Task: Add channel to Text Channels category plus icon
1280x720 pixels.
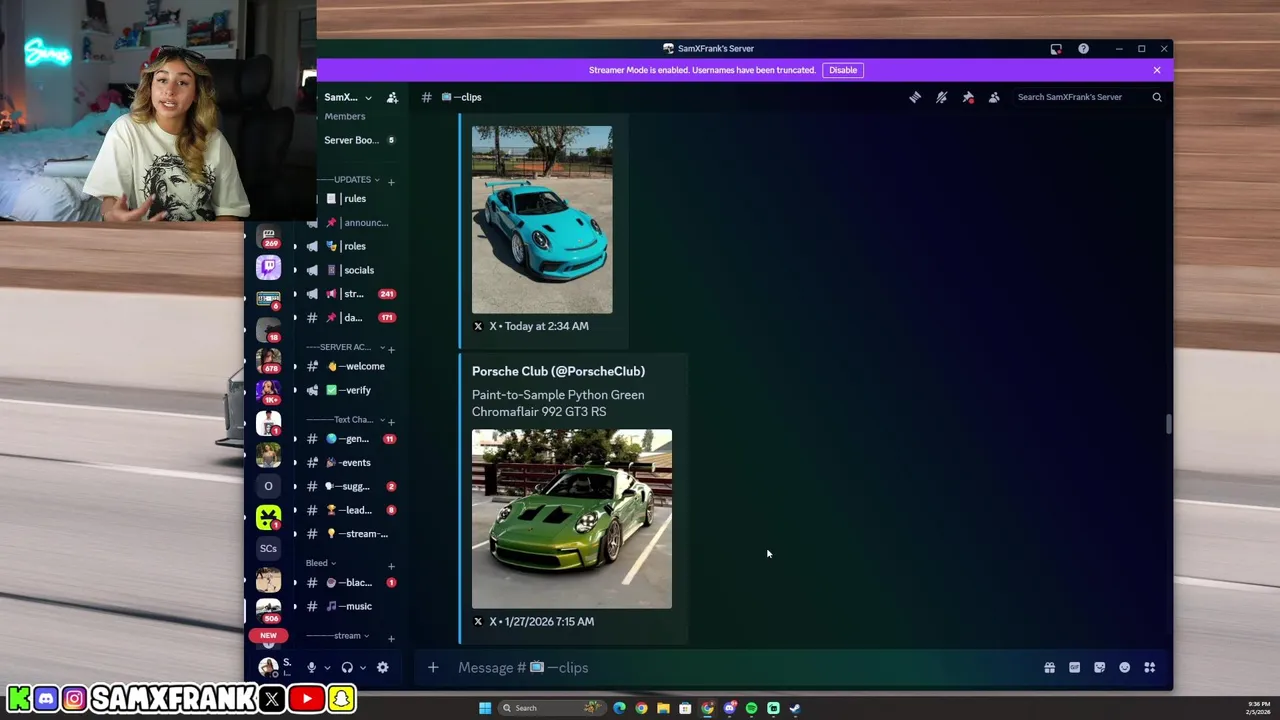Action: point(391,421)
